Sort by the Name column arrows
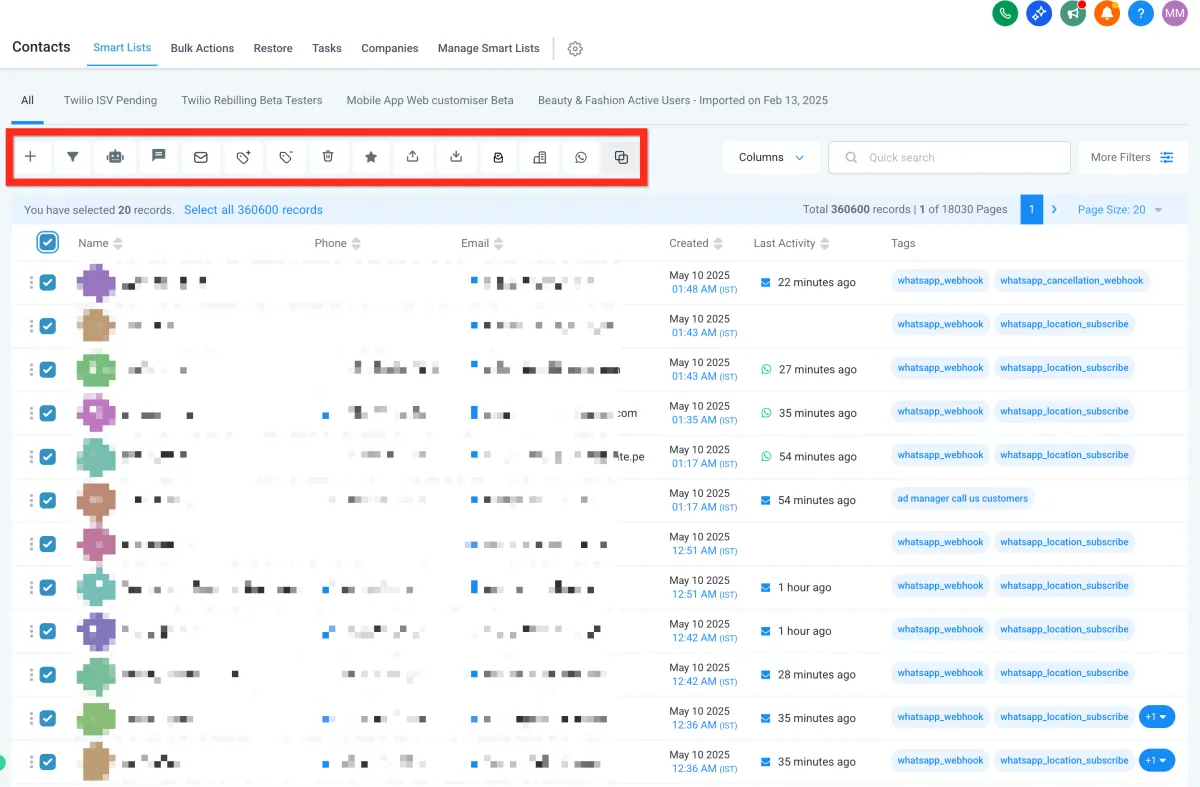 118,243
